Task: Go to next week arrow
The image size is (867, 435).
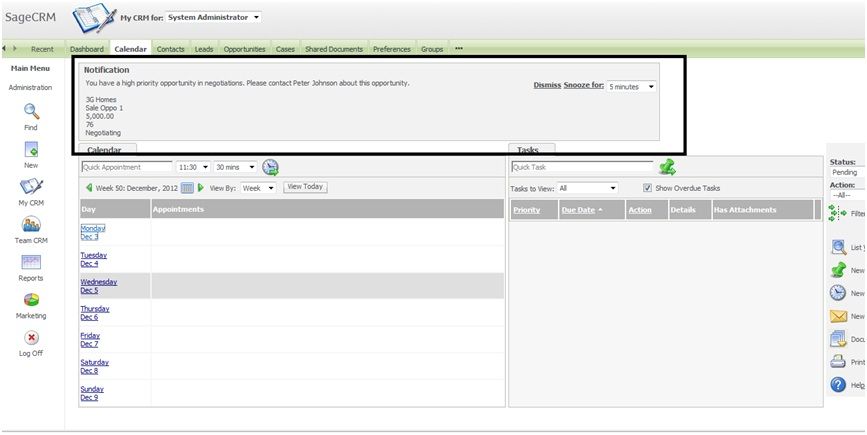Action: [201, 188]
